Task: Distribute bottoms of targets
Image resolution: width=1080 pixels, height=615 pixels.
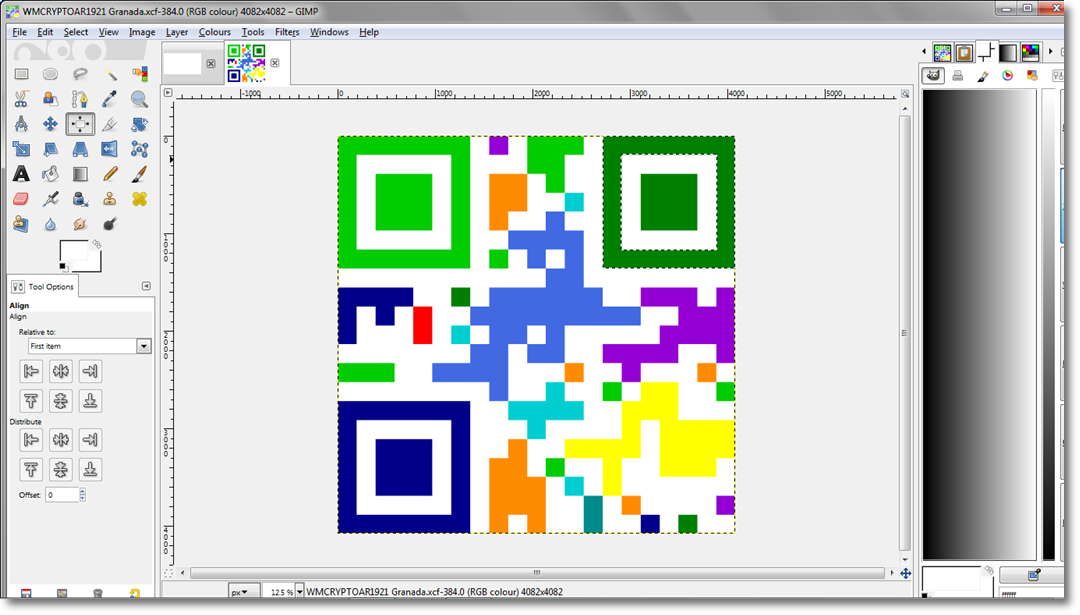Action: (x=90, y=469)
